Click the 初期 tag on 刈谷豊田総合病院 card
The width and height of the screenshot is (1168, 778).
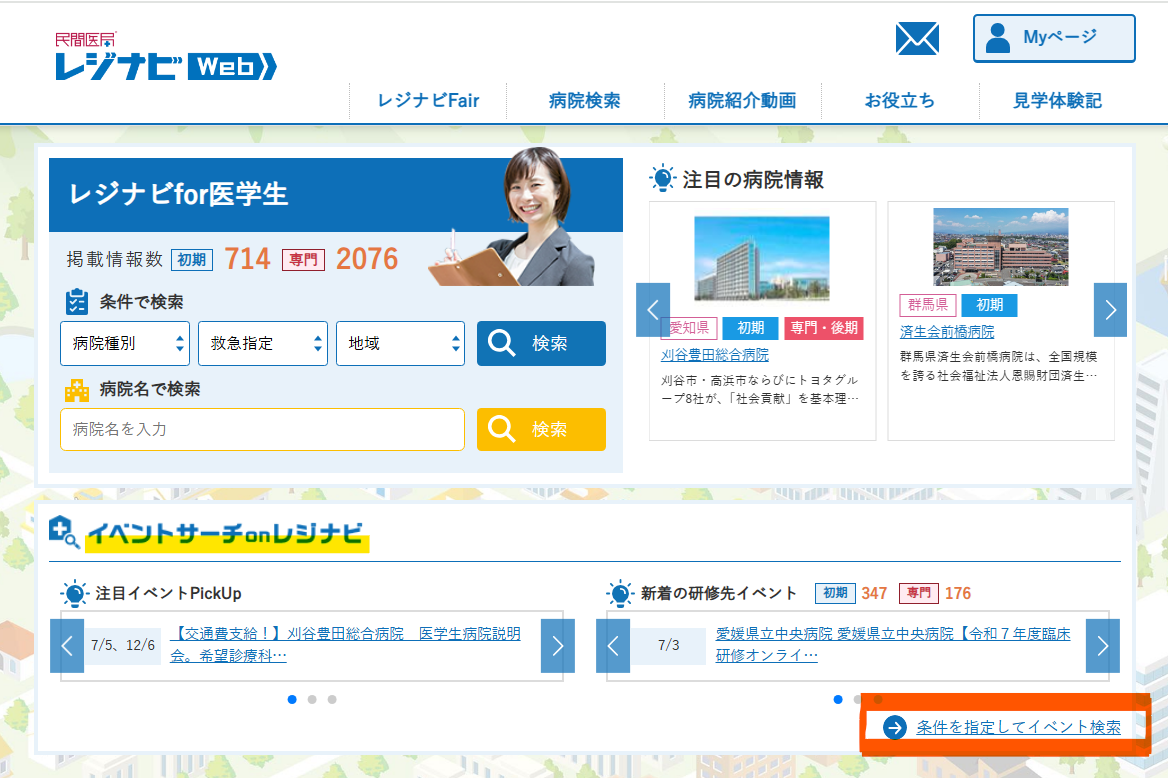(x=751, y=328)
